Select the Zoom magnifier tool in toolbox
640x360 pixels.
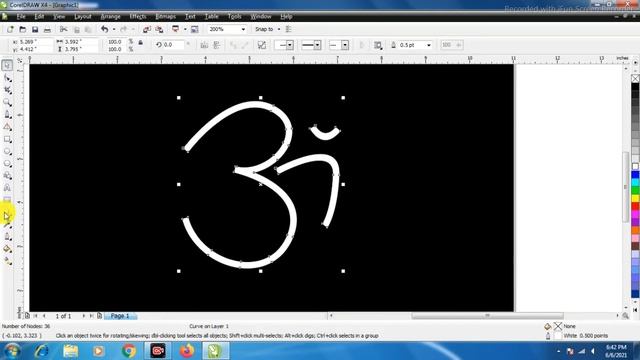point(7,102)
